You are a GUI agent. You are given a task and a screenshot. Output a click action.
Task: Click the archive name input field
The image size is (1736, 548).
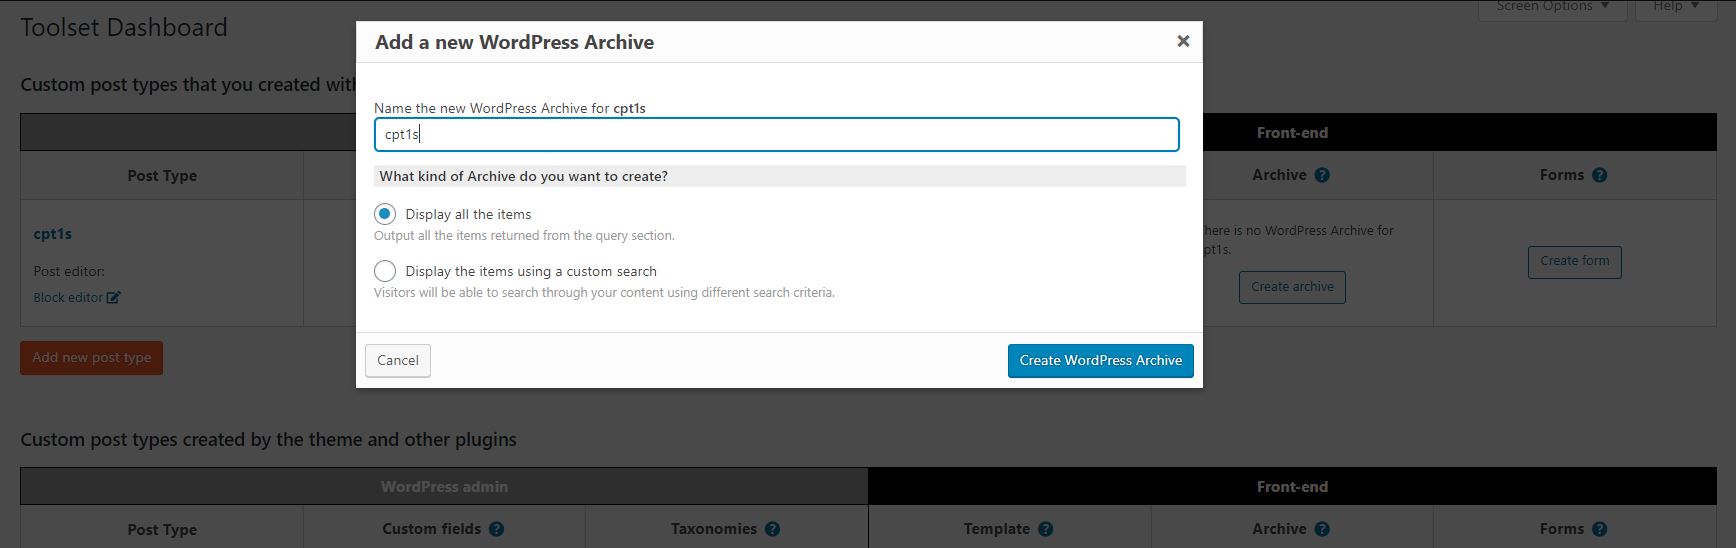(x=776, y=134)
